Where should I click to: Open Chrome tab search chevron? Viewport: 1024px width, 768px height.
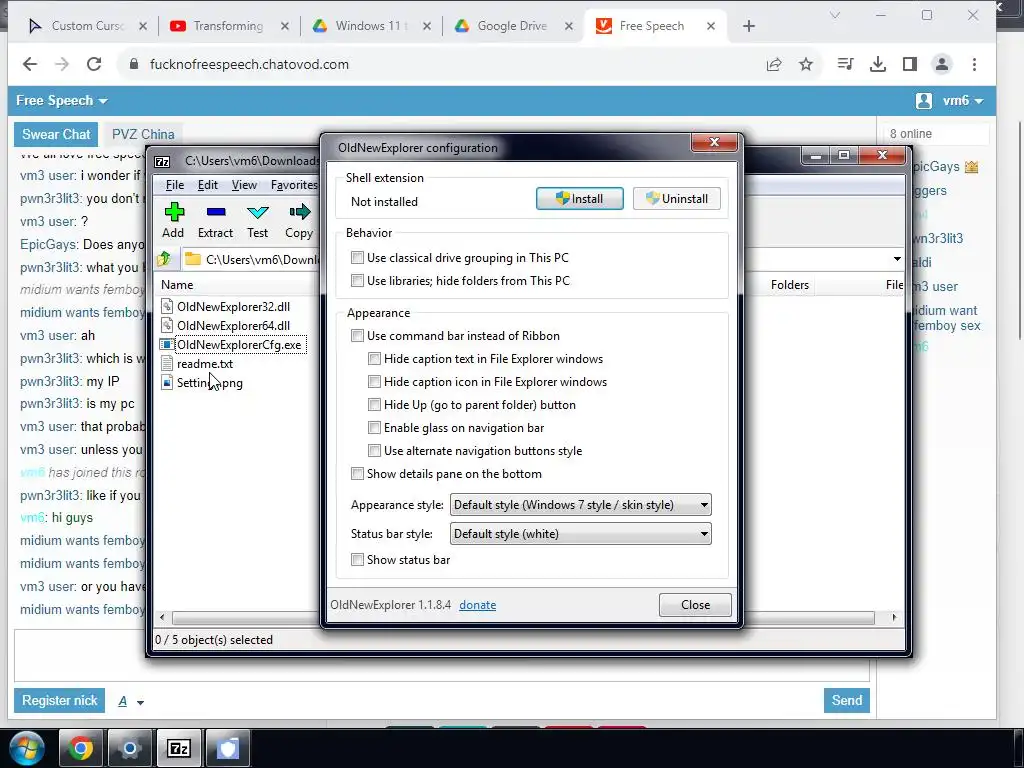click(835, 15)
